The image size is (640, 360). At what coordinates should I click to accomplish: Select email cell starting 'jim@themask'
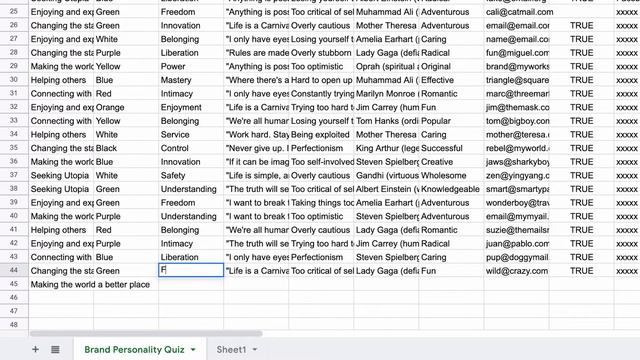[517, 107]
